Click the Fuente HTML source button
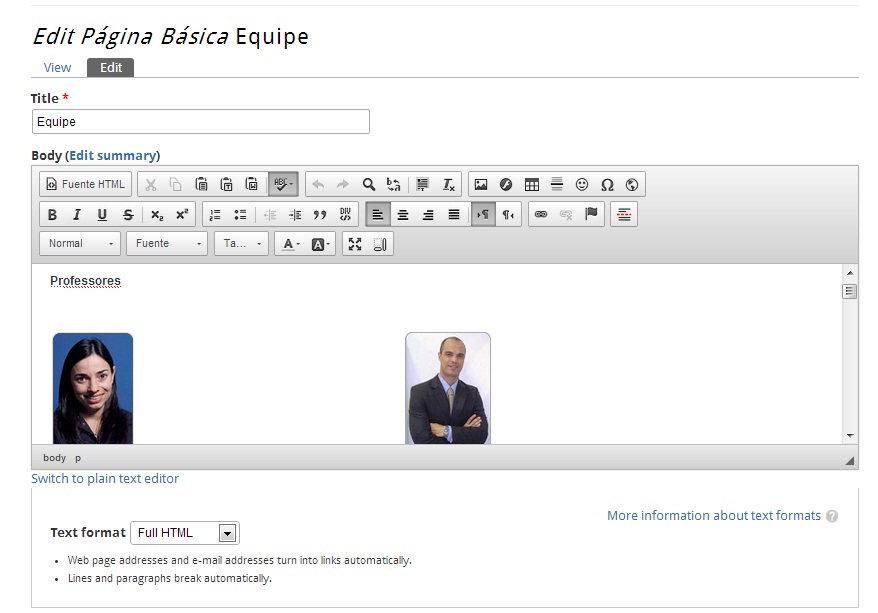 click(86, 184)
